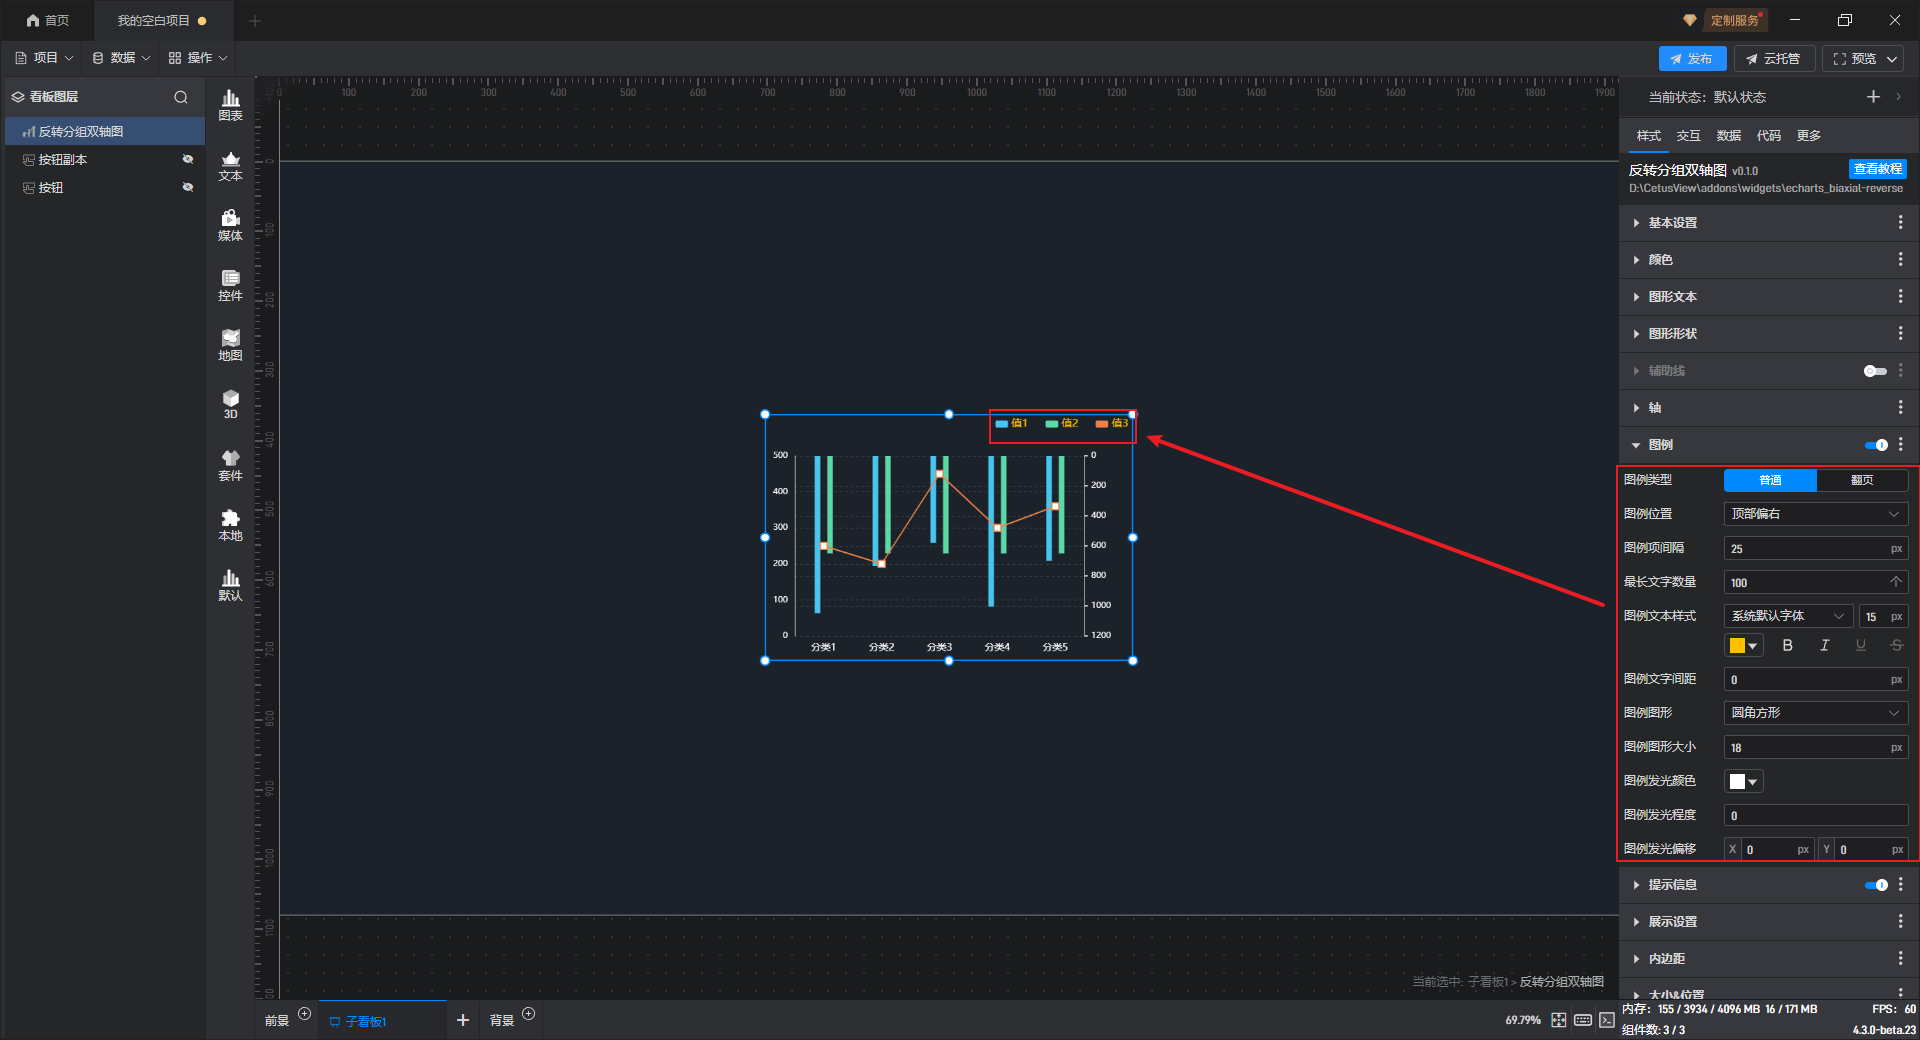The width and height of the screenshot is (1920, 1040).
Task: Disable the 提示信息 tooltip switch
Action: 1876,885
